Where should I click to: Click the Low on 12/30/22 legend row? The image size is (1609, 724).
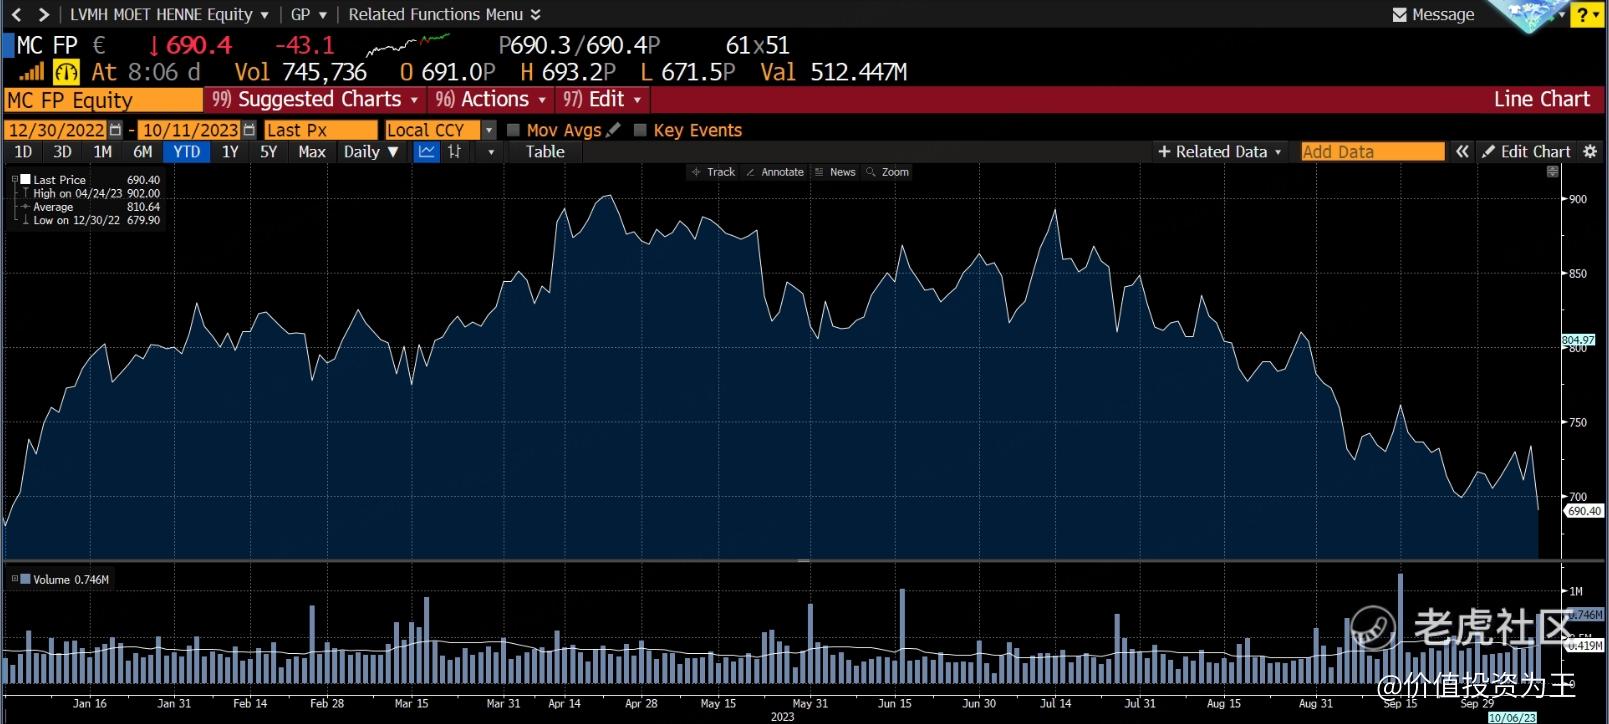[91, 220]
